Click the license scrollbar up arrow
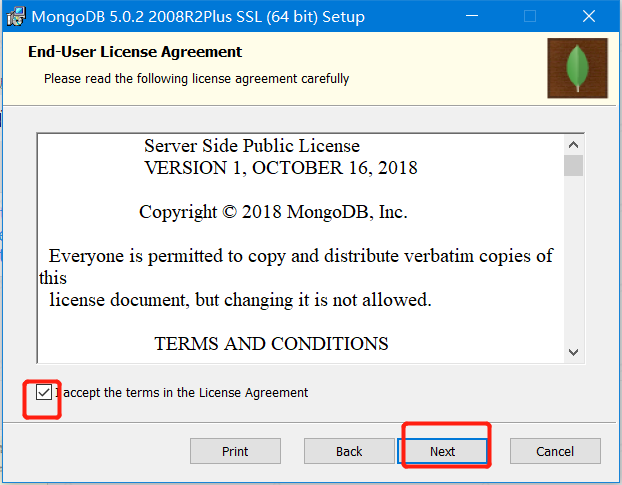The height and width of the screenshot is (485, 622). [x=573, y=145]
